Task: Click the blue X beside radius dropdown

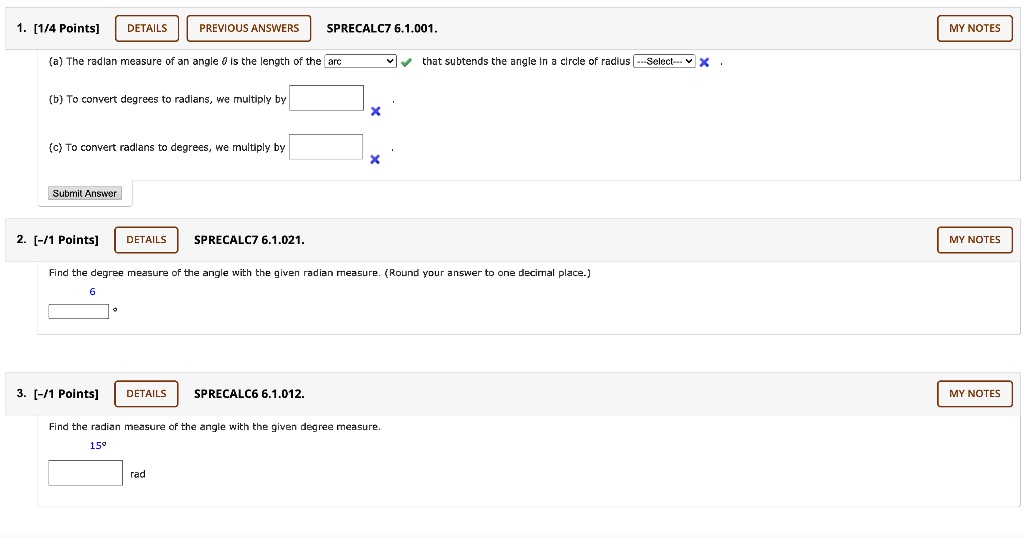Action: 704,63
